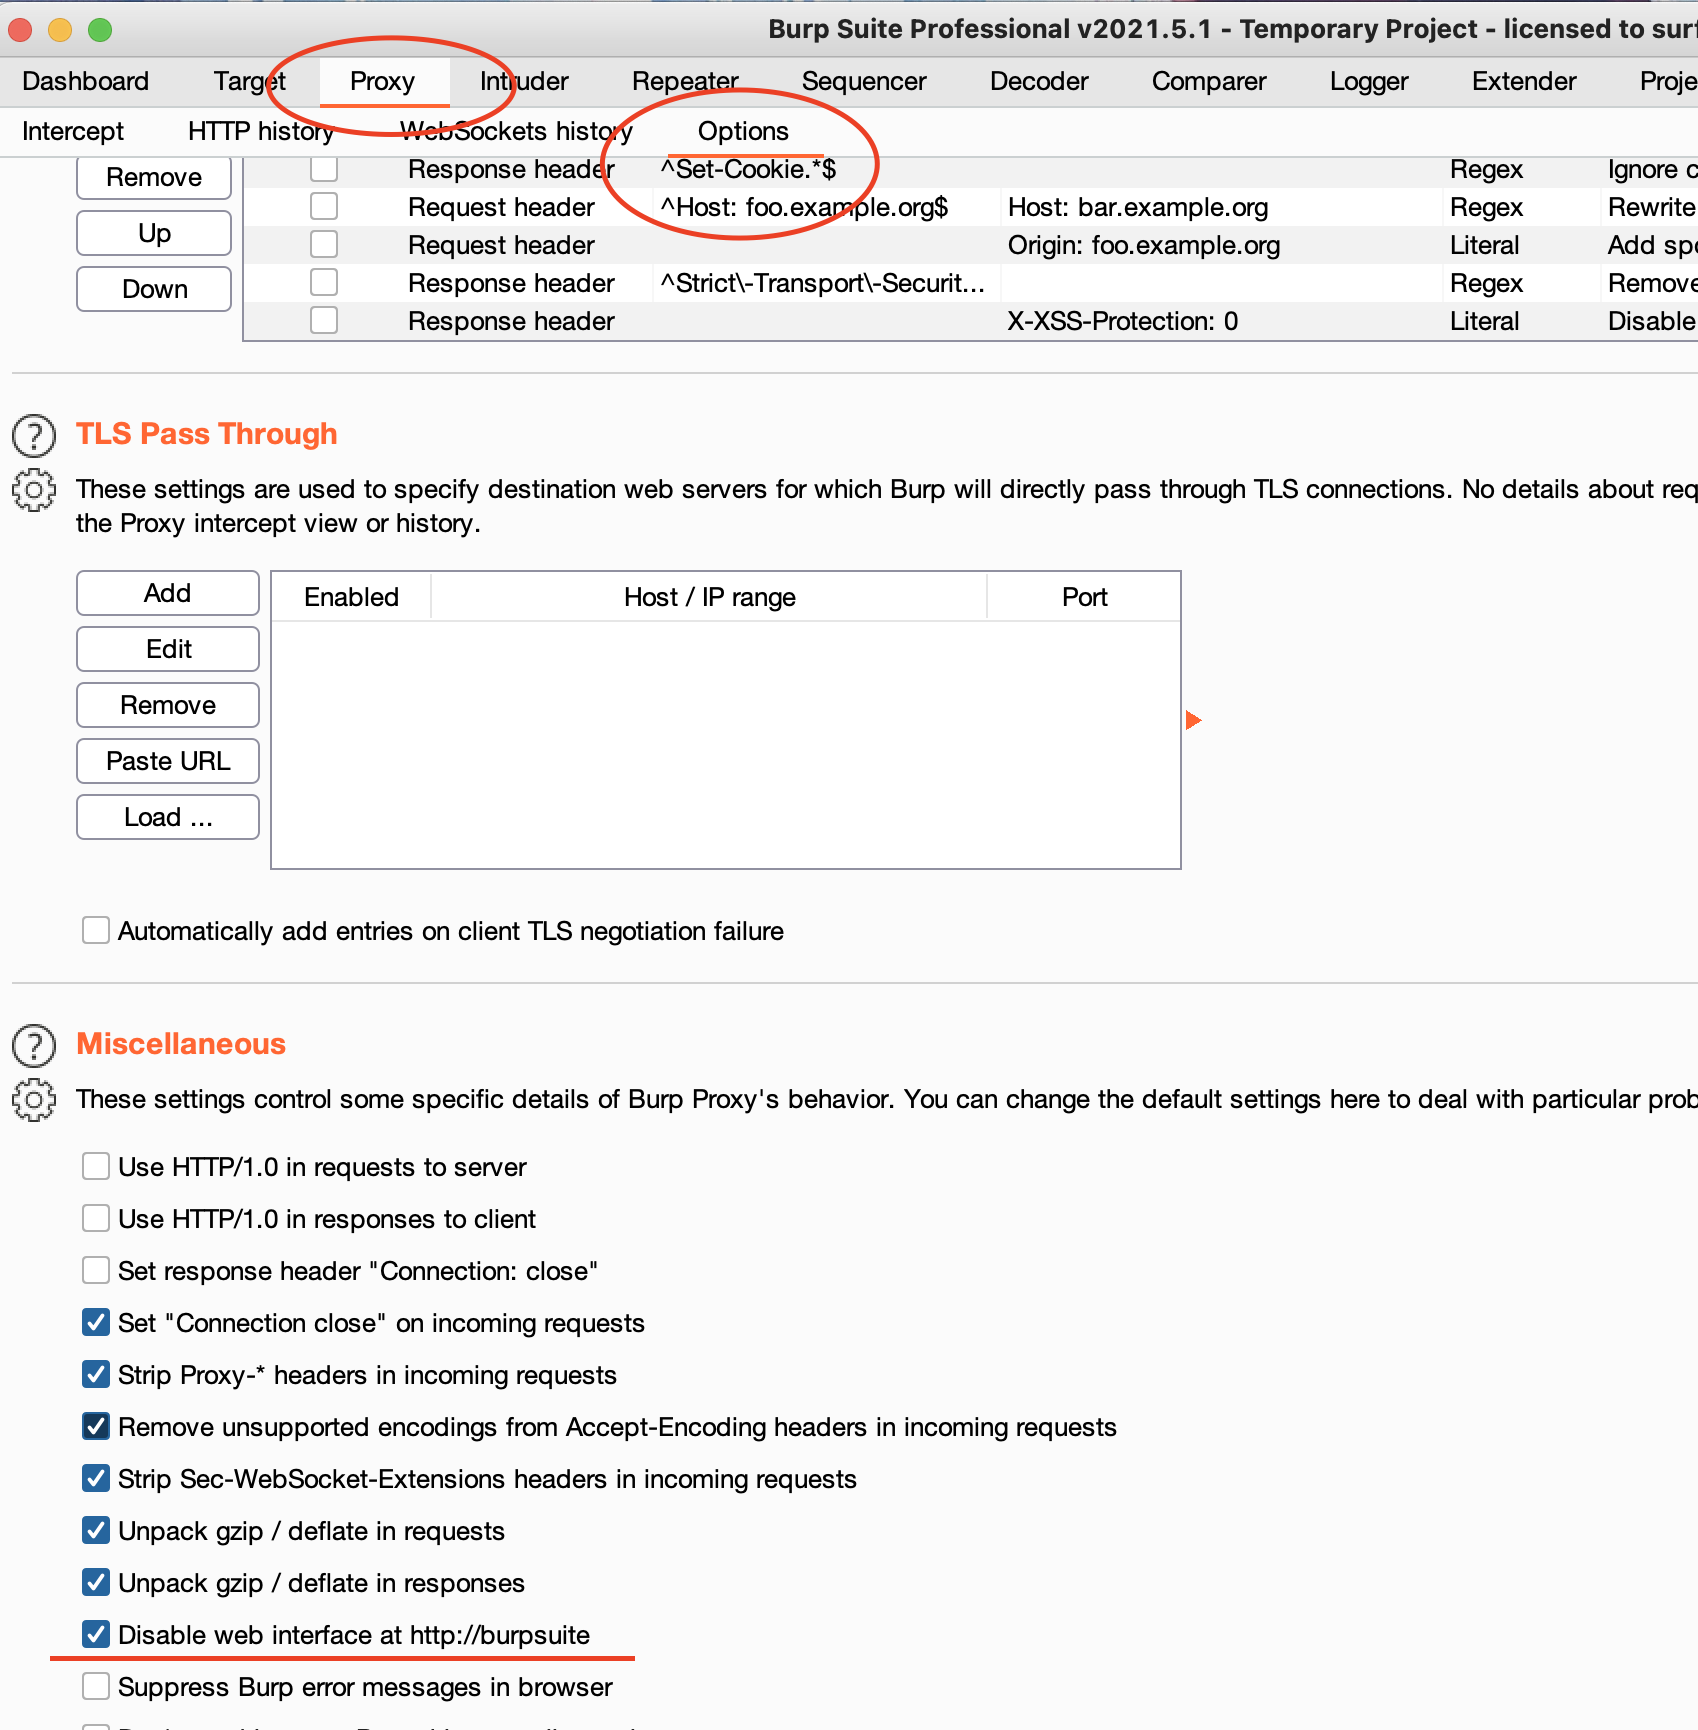
Task: Click the orange arrow beside TLS table
Action: [x=1192, y=720]
